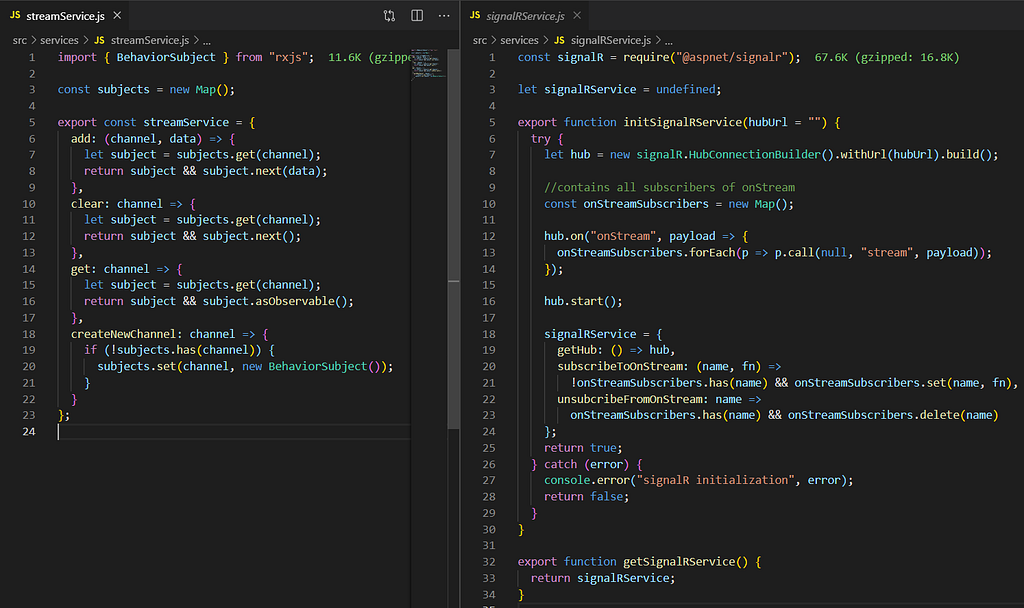1024x608 pixels.
Task: Click asObservable() call on line 16
Action: [301, 301]
